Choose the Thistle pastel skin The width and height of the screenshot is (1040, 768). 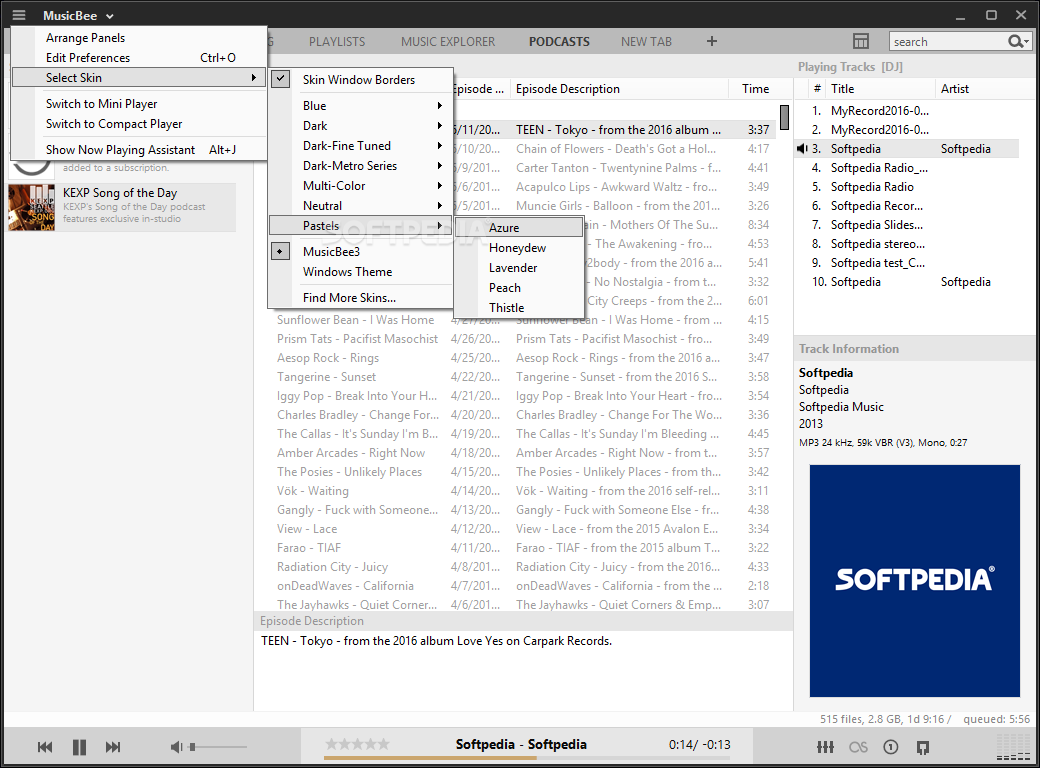[519, 307]
